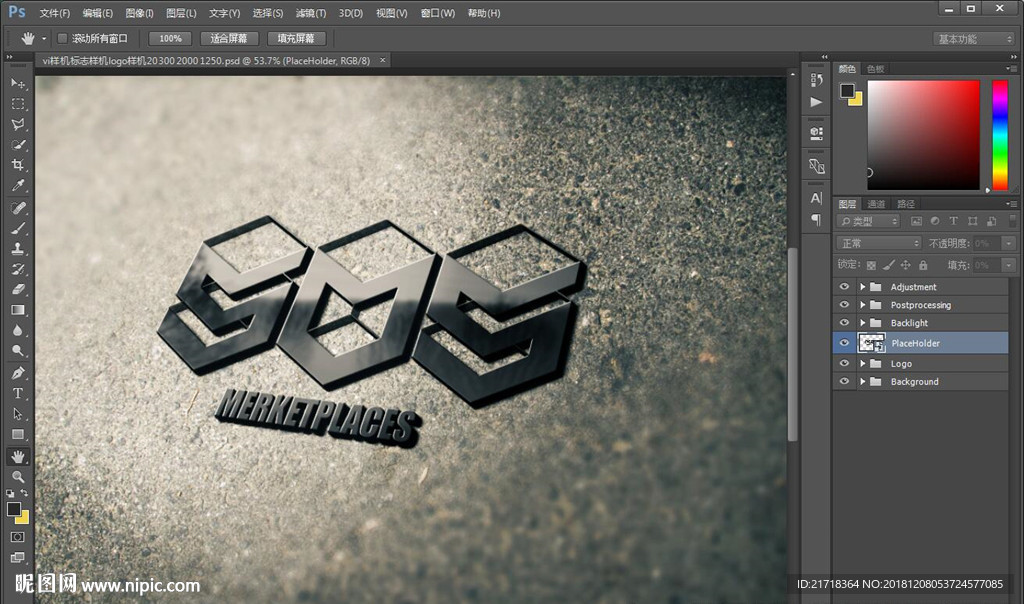The height and width of the screenshot is (604, 1024).
Task: Toggle visibility of the Logo group
Action: (844, 364)
